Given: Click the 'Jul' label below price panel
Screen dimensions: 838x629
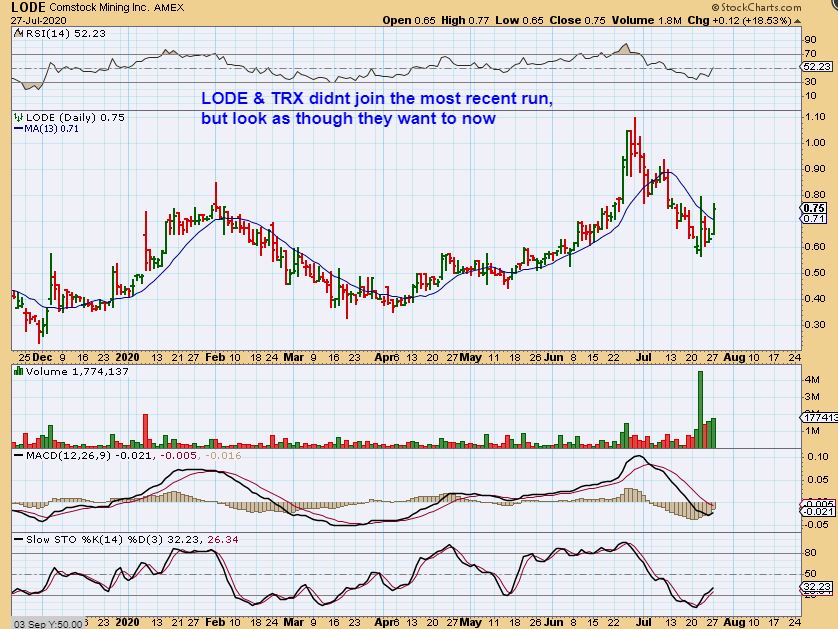Looking at the screenshot, I should [x=643, y=357].
